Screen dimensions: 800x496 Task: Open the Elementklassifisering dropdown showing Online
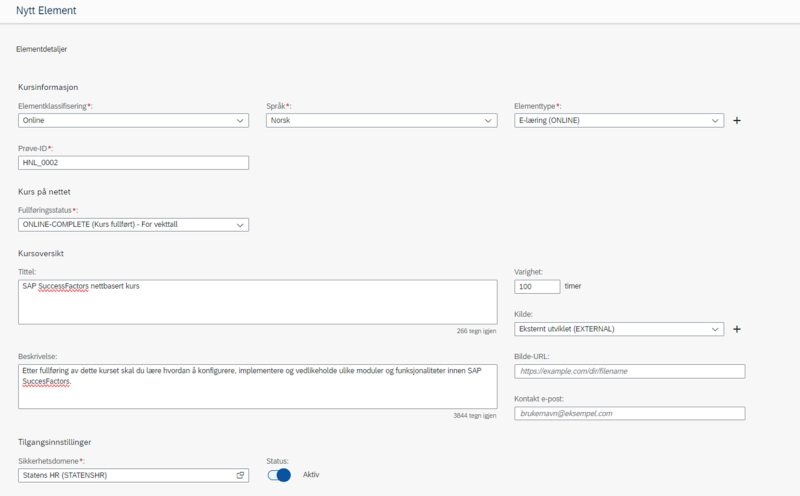coord(133,120)
